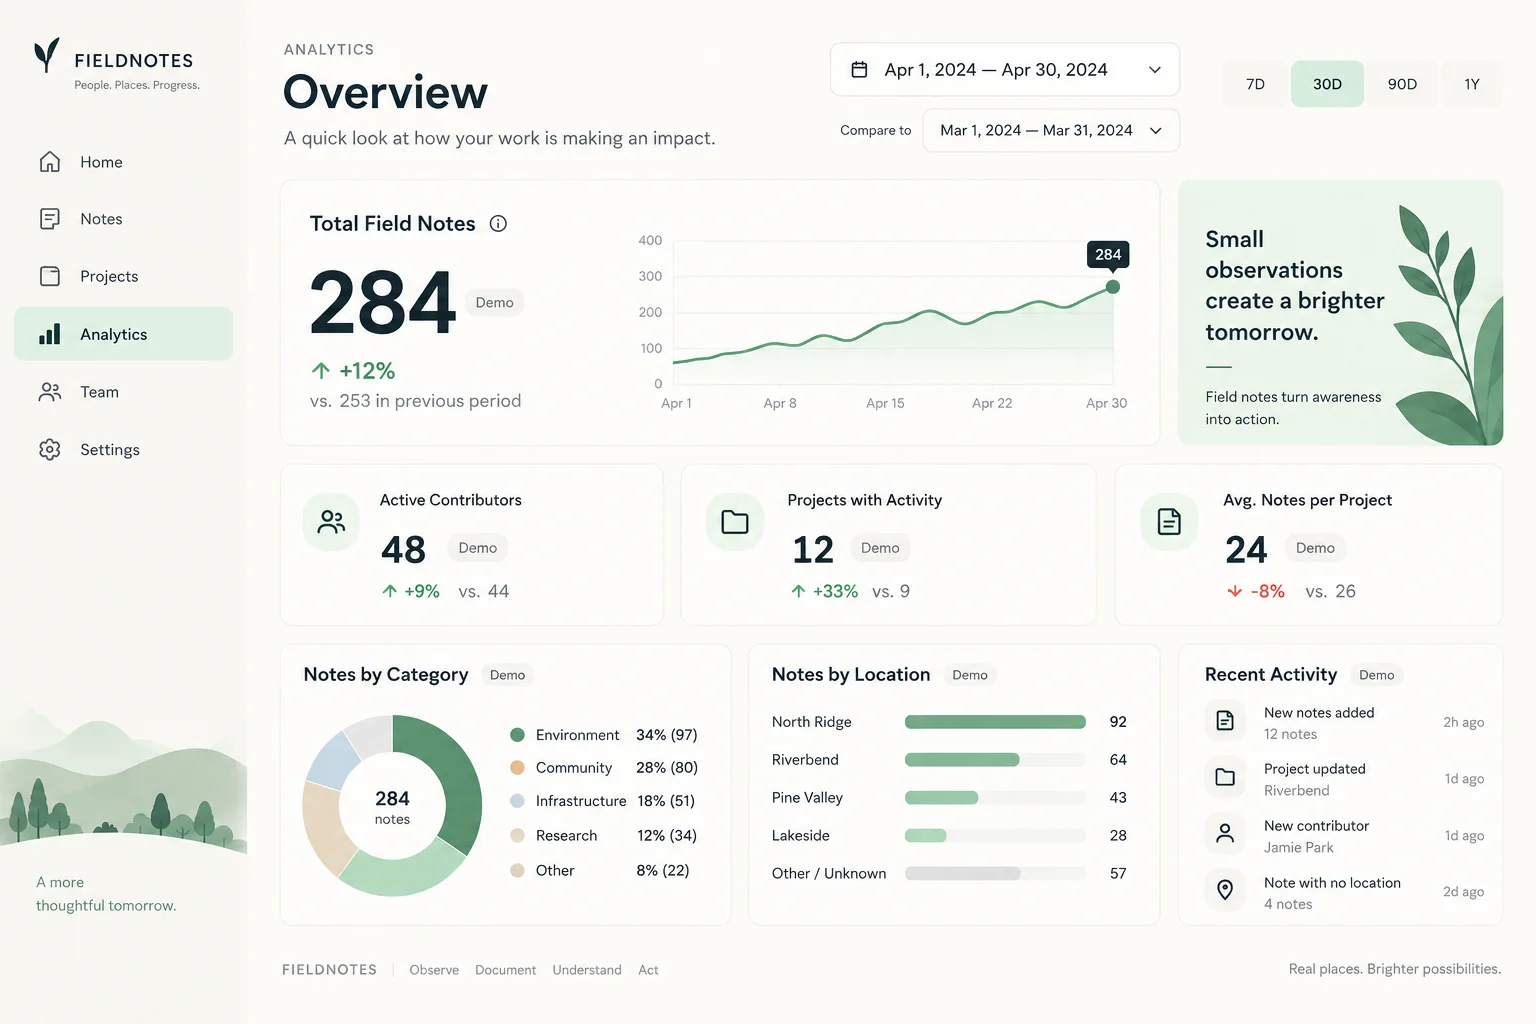Viewport: 1536px width, 1024px height.
Task: Click the Projects with Activity folder icon
Action: [x=735, y=522]
